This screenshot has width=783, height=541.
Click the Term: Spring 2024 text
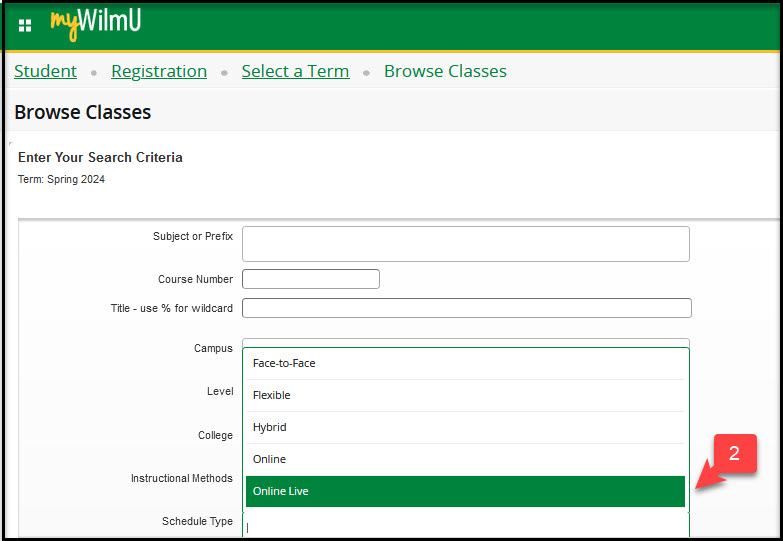click(61, 180)
